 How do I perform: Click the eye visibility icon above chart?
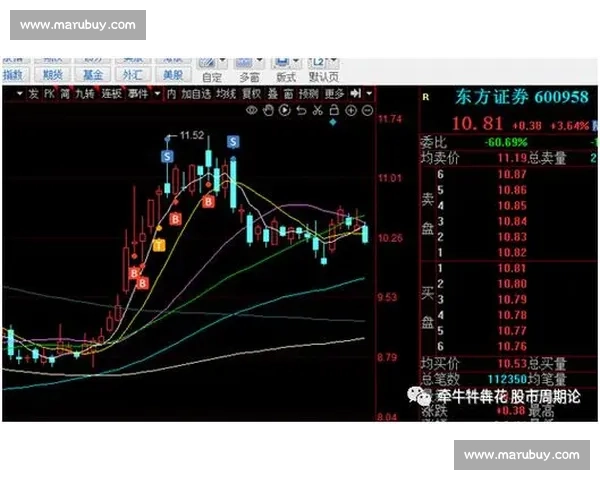251,111
